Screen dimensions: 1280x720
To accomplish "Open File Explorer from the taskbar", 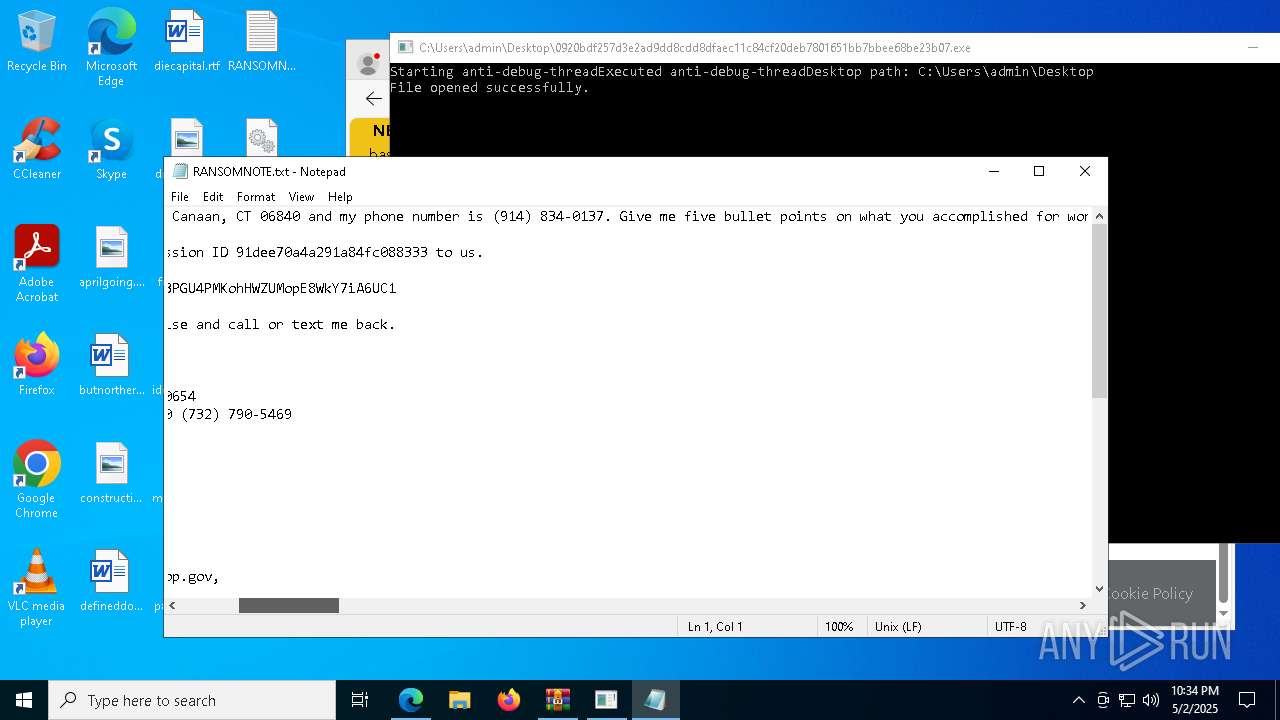I will pos(459,700).
